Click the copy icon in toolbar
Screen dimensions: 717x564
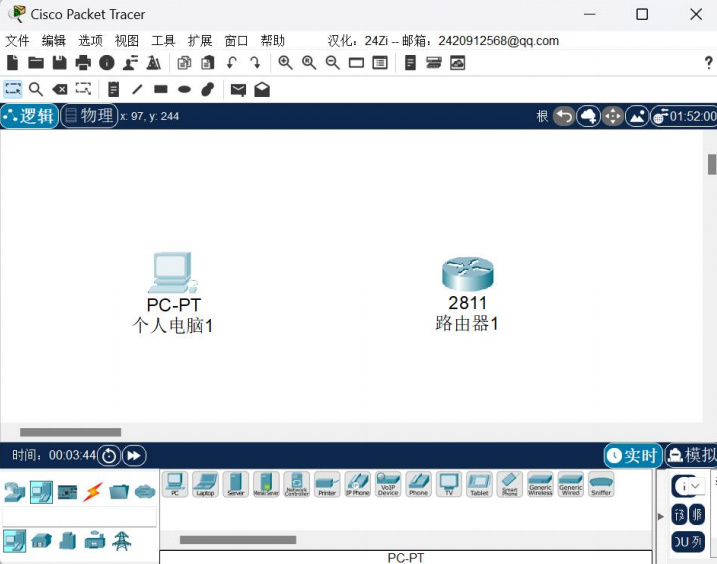pyautogui.click(x=184, y=63)
